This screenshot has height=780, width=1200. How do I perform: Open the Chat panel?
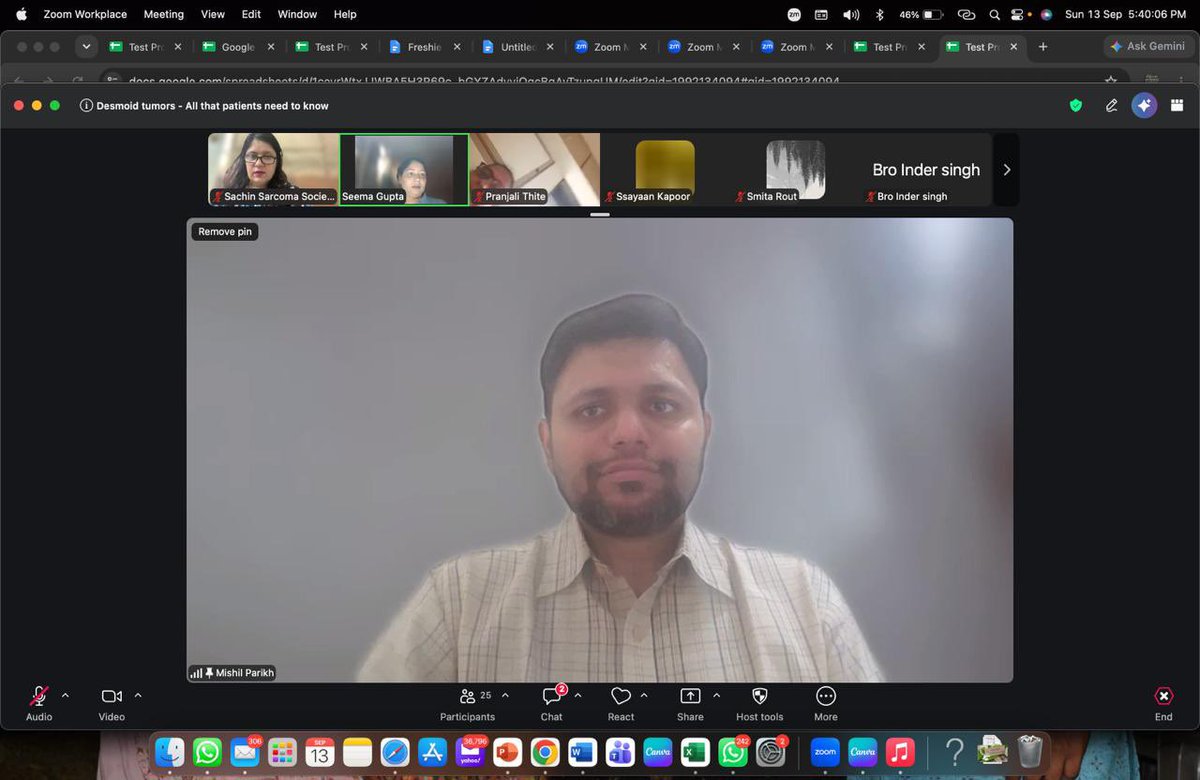pyautogui.click(x=552, y=703)
